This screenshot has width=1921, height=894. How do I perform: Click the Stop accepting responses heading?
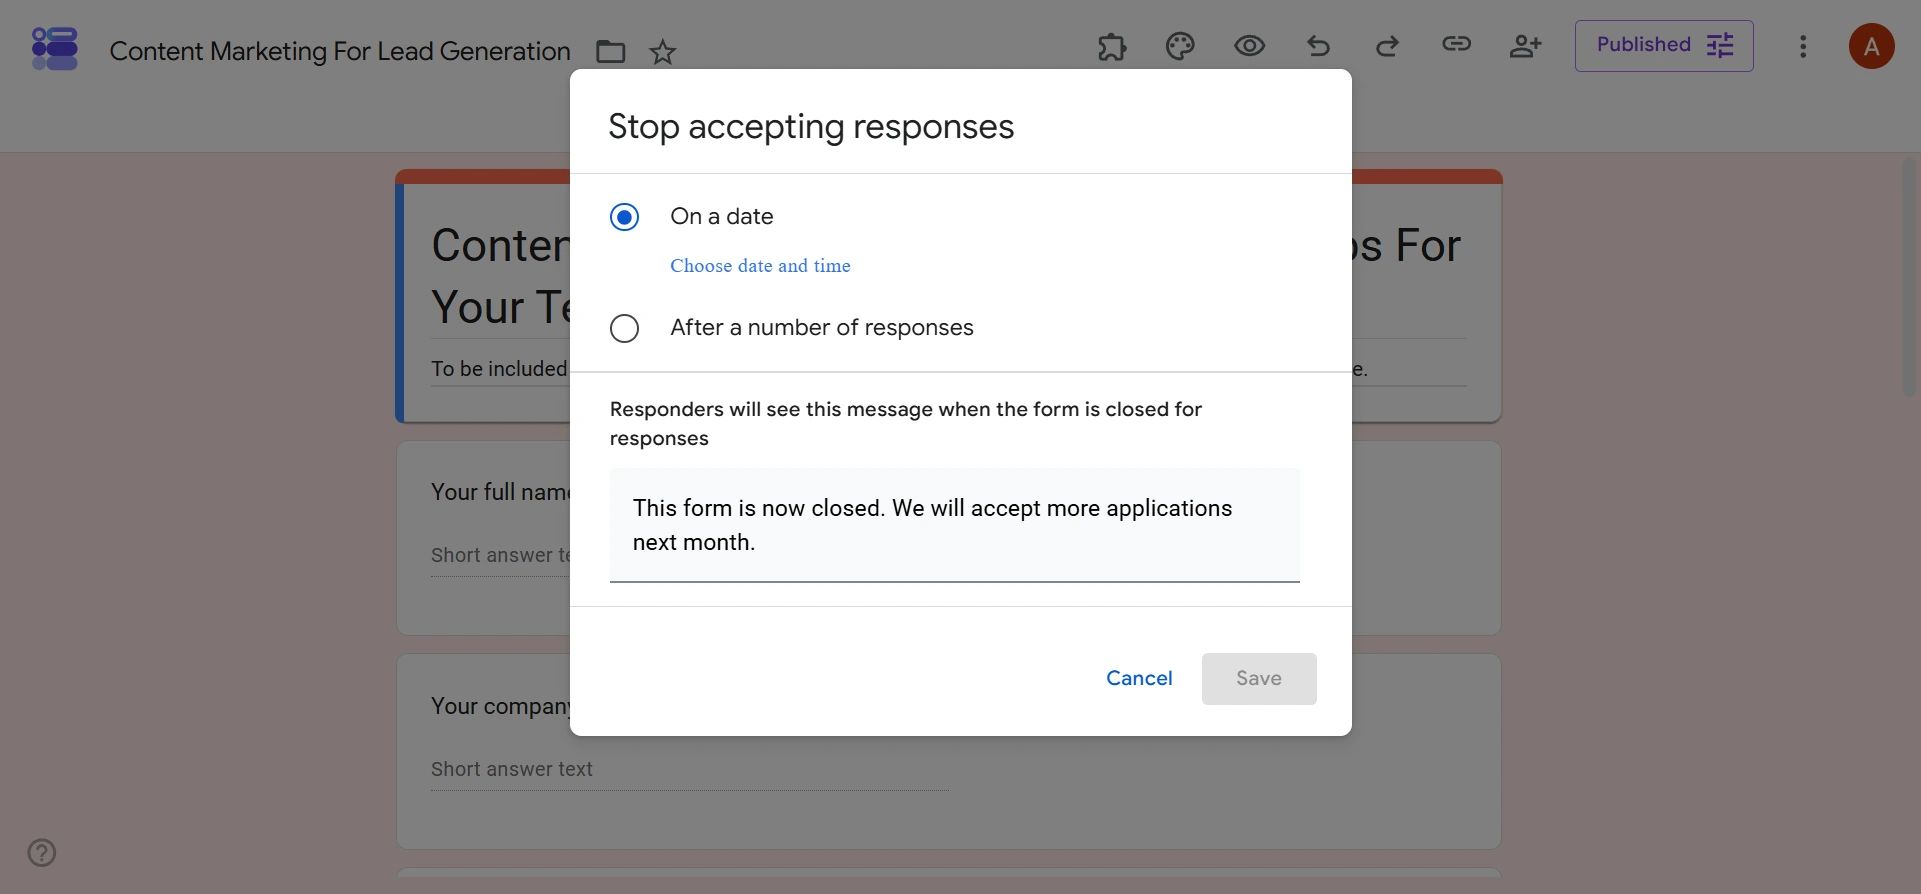point(811,127)
